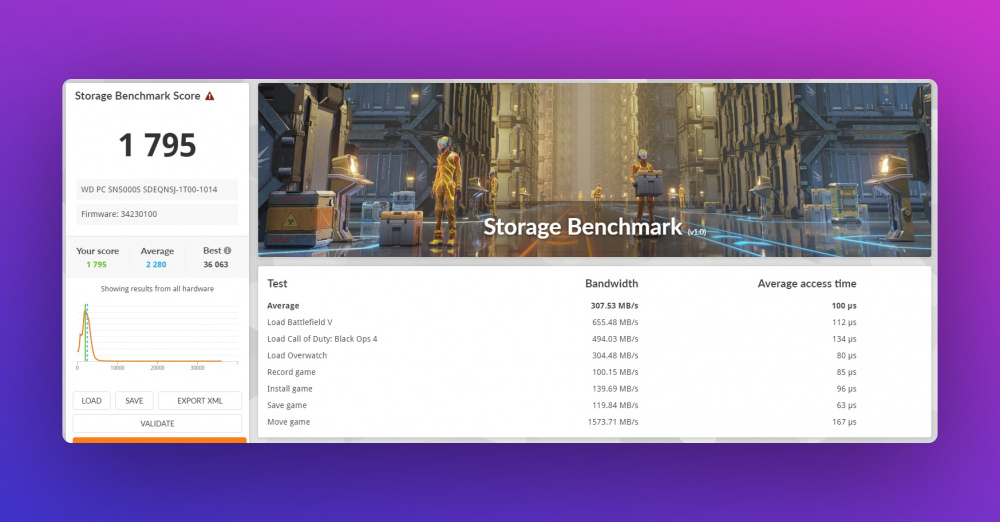This screenshot has width=1000, height=522.
Task: Click the 112 µs access time value
Action: 844,322
